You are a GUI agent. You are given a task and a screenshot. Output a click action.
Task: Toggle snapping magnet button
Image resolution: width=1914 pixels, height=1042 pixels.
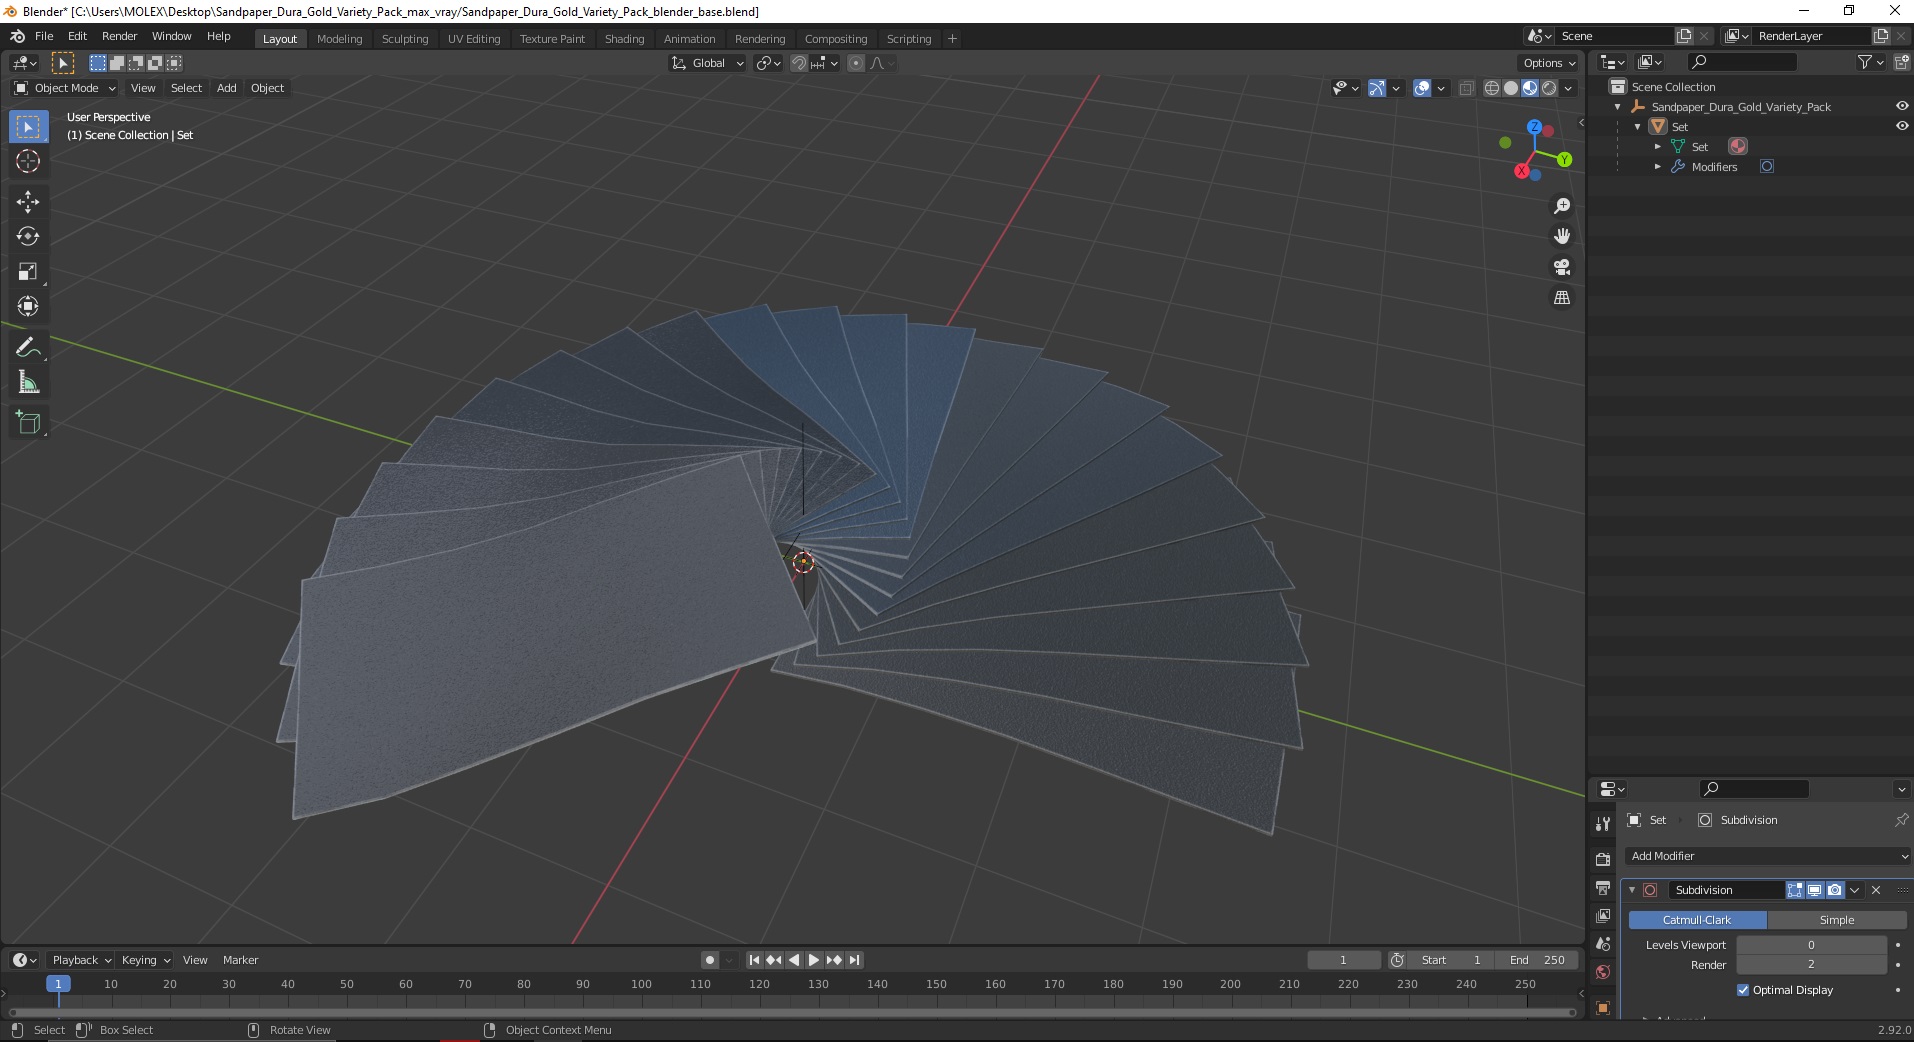(798, 63)
